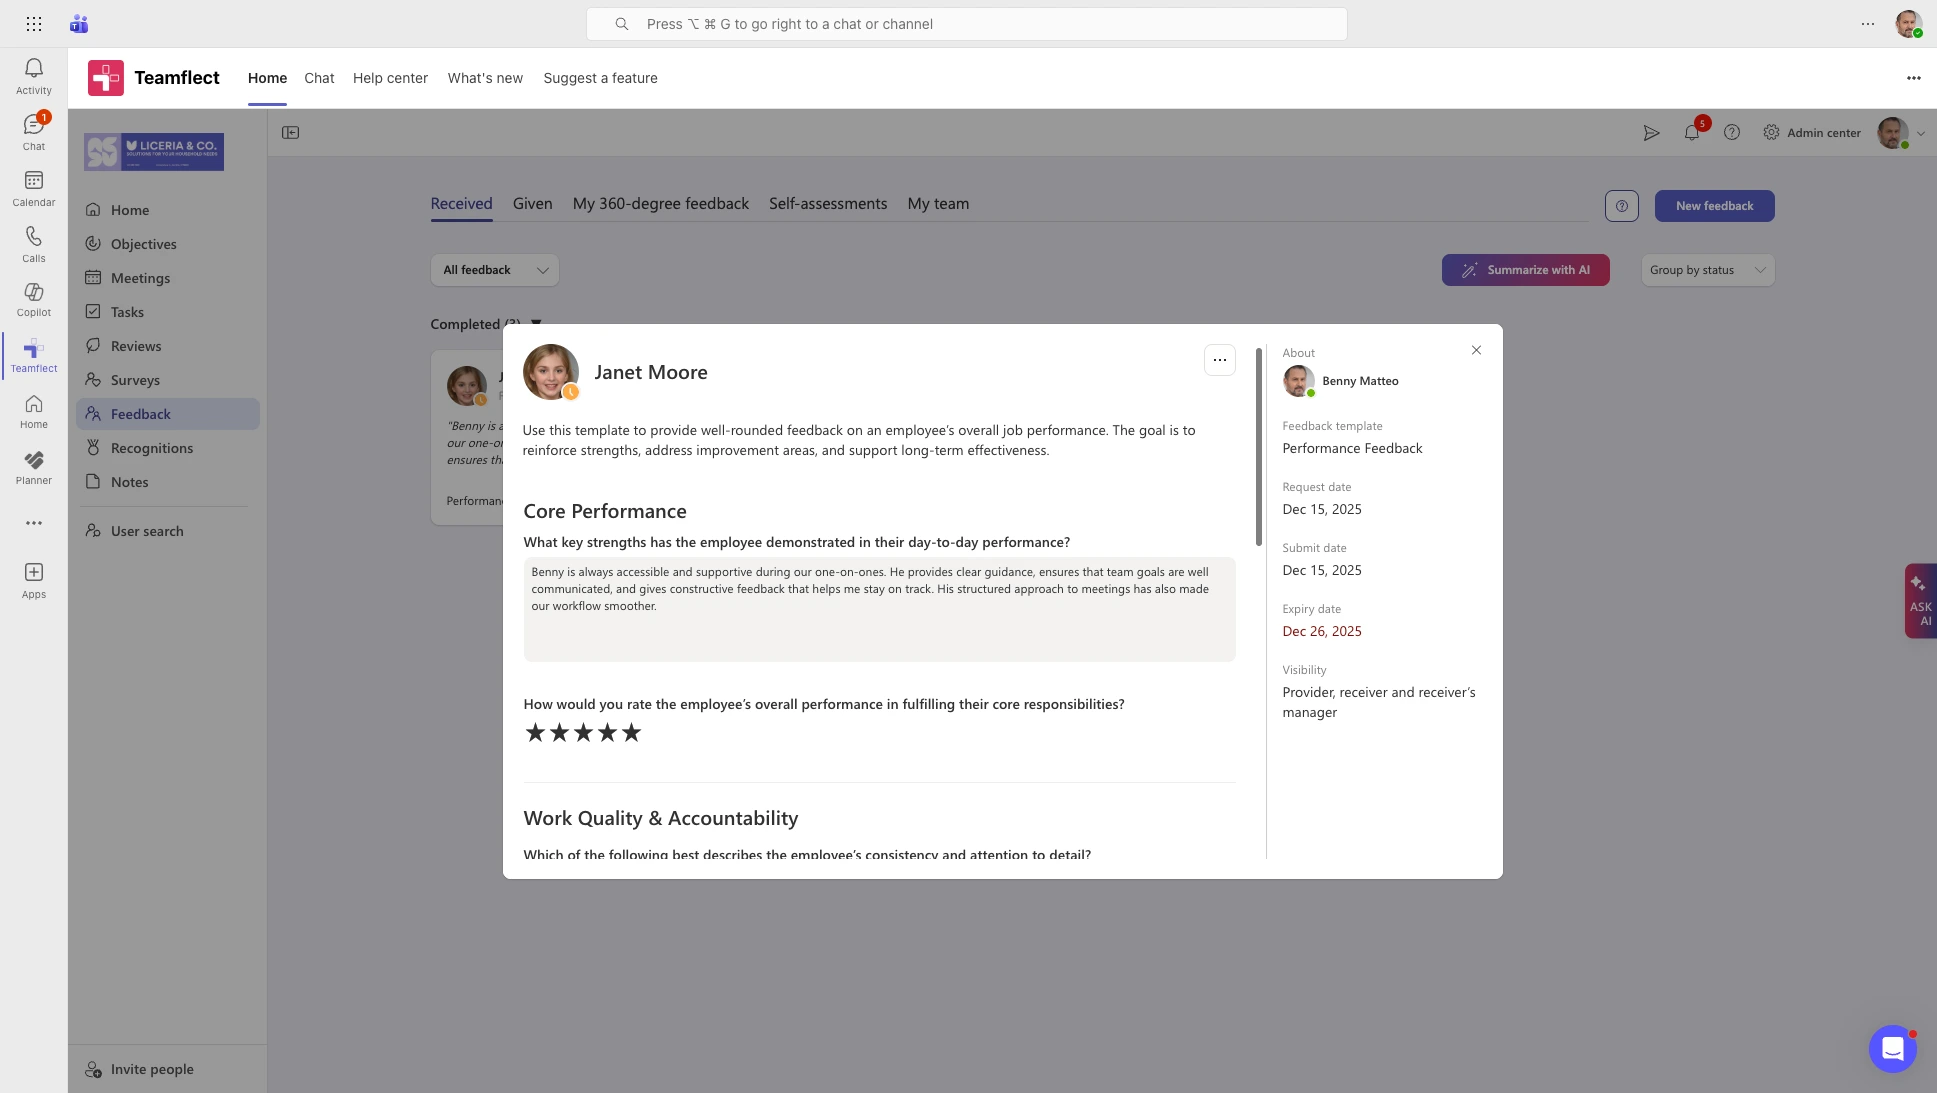Click the help question mark beside New feedback
The width and height of the screenshot is (1937, 1093).
click(x=1621, y=206)
